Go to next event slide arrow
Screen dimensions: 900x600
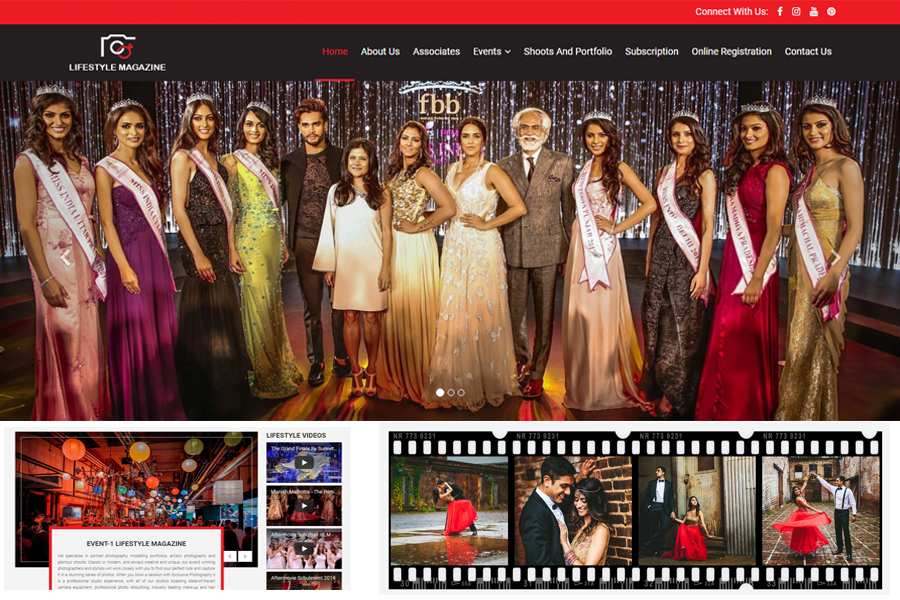(245, 556)
